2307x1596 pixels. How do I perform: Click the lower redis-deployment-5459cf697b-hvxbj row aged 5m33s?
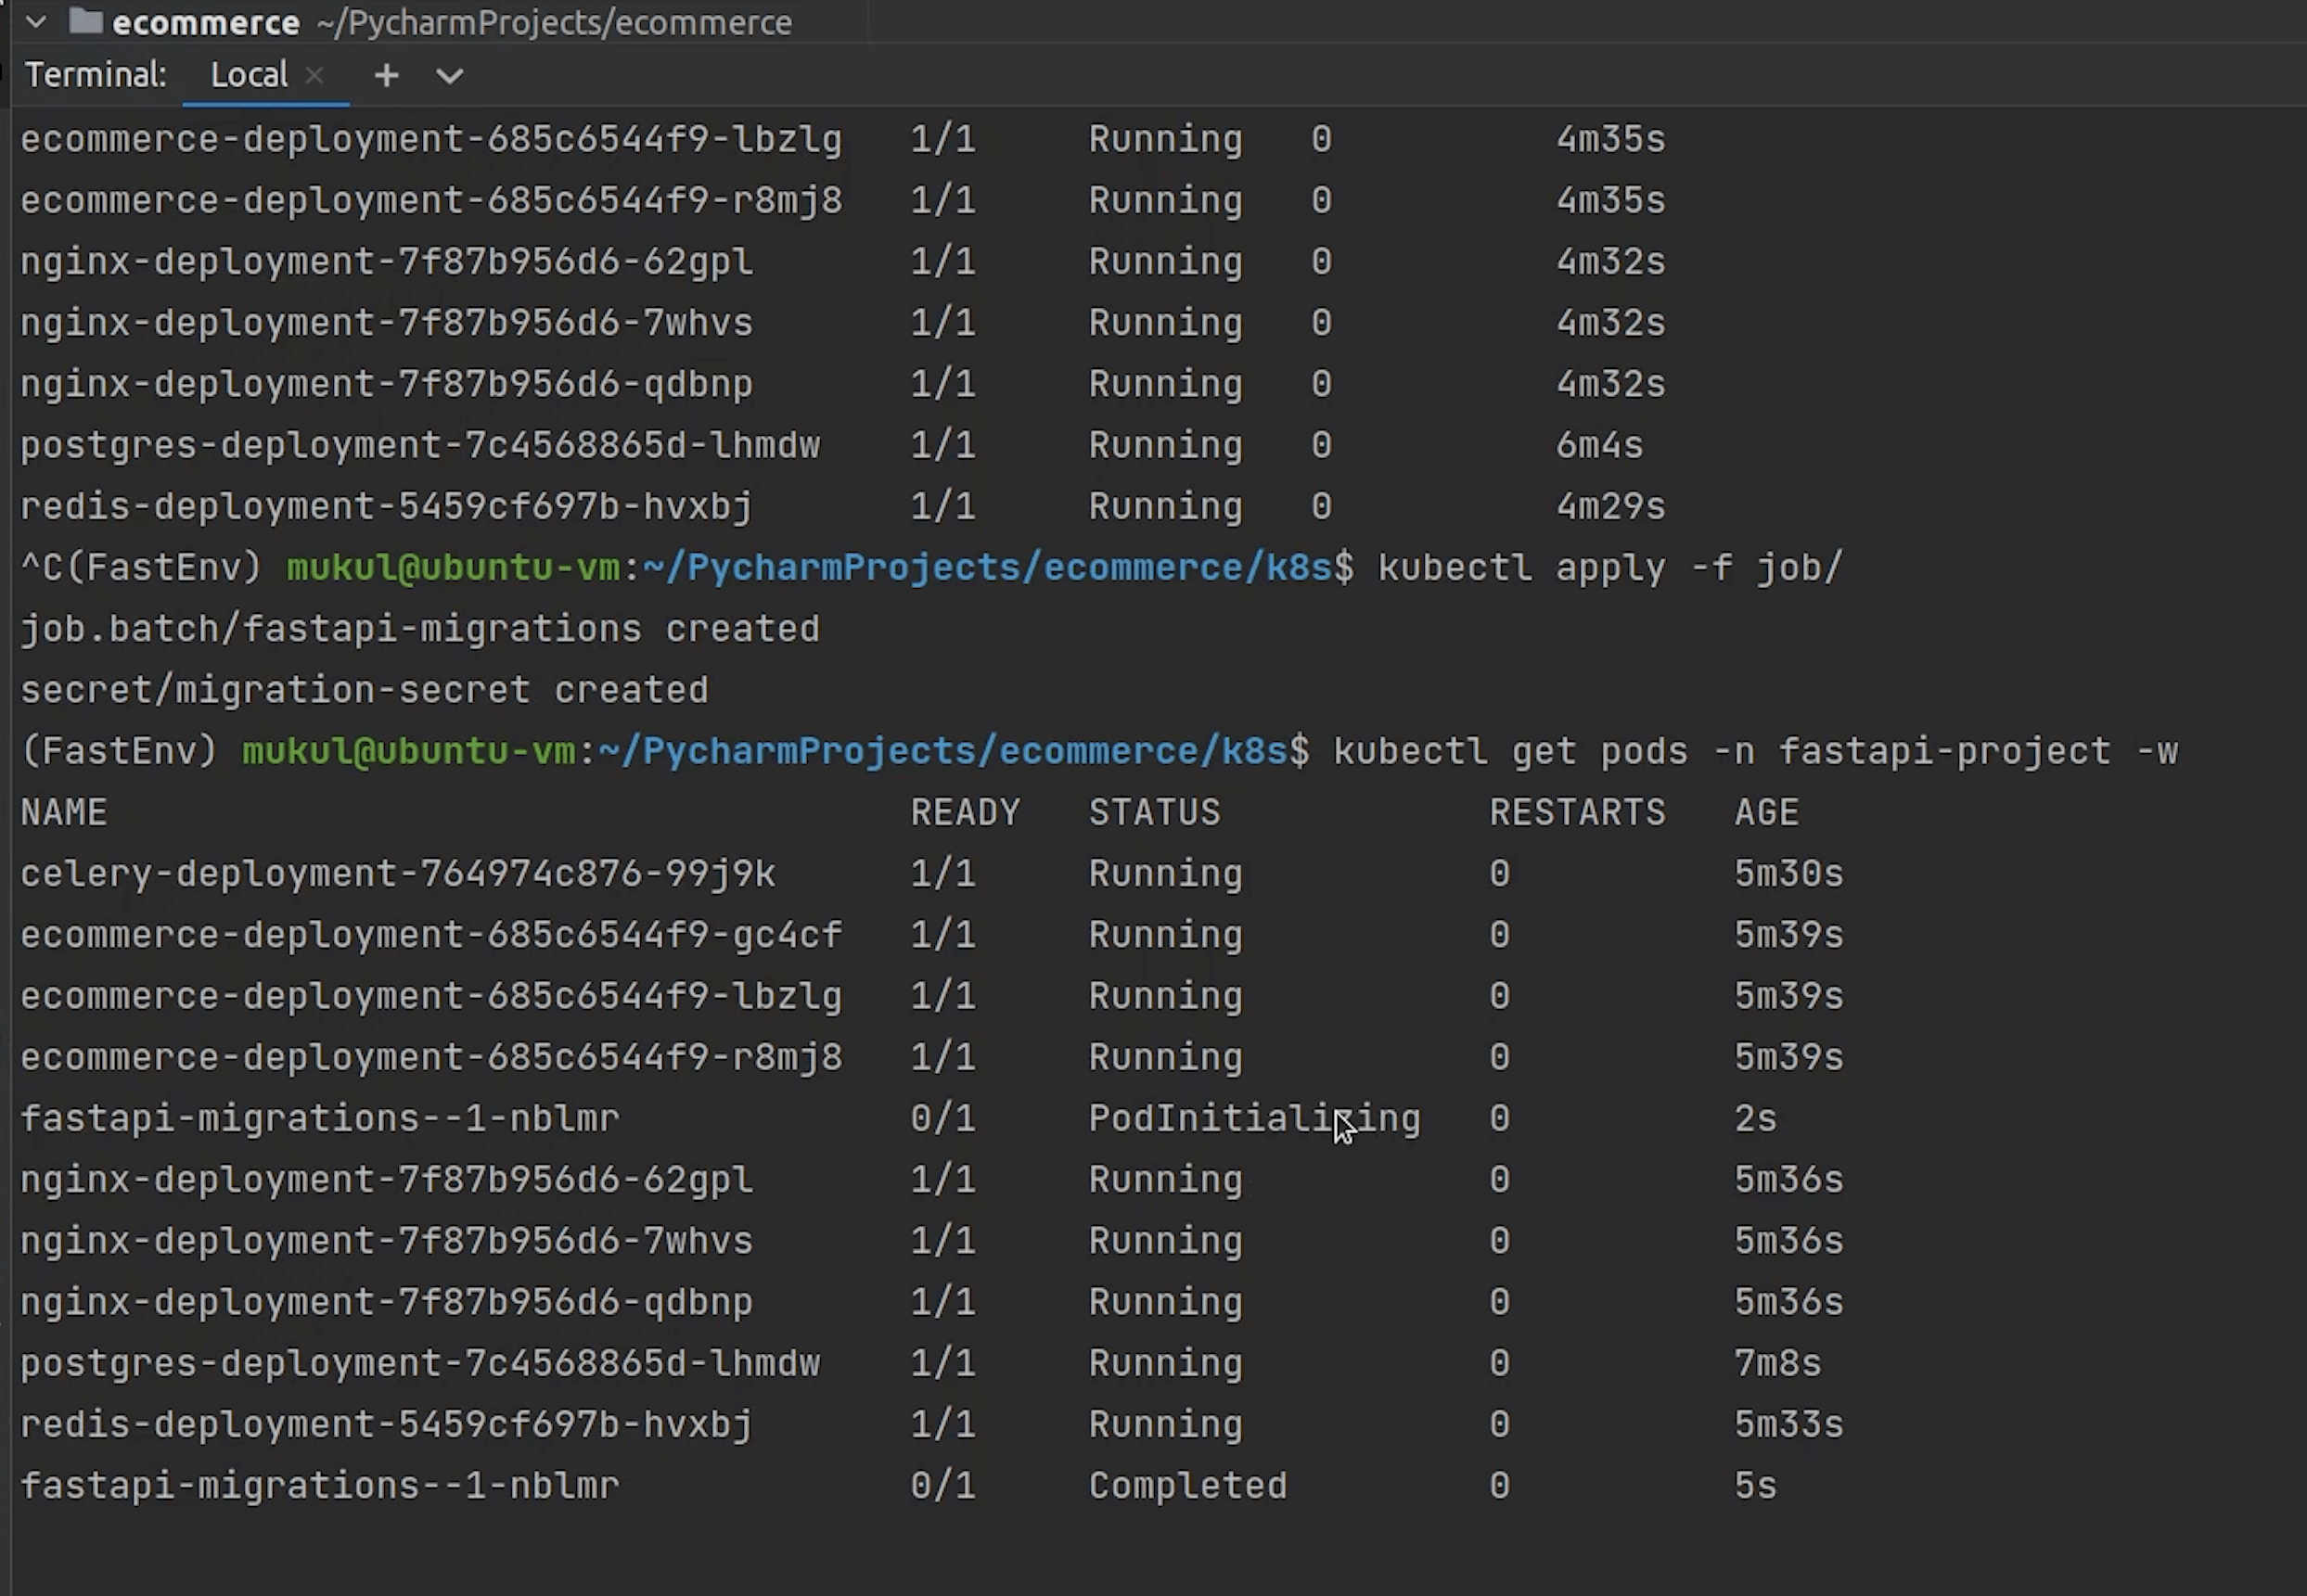(x=386, y=1424)
